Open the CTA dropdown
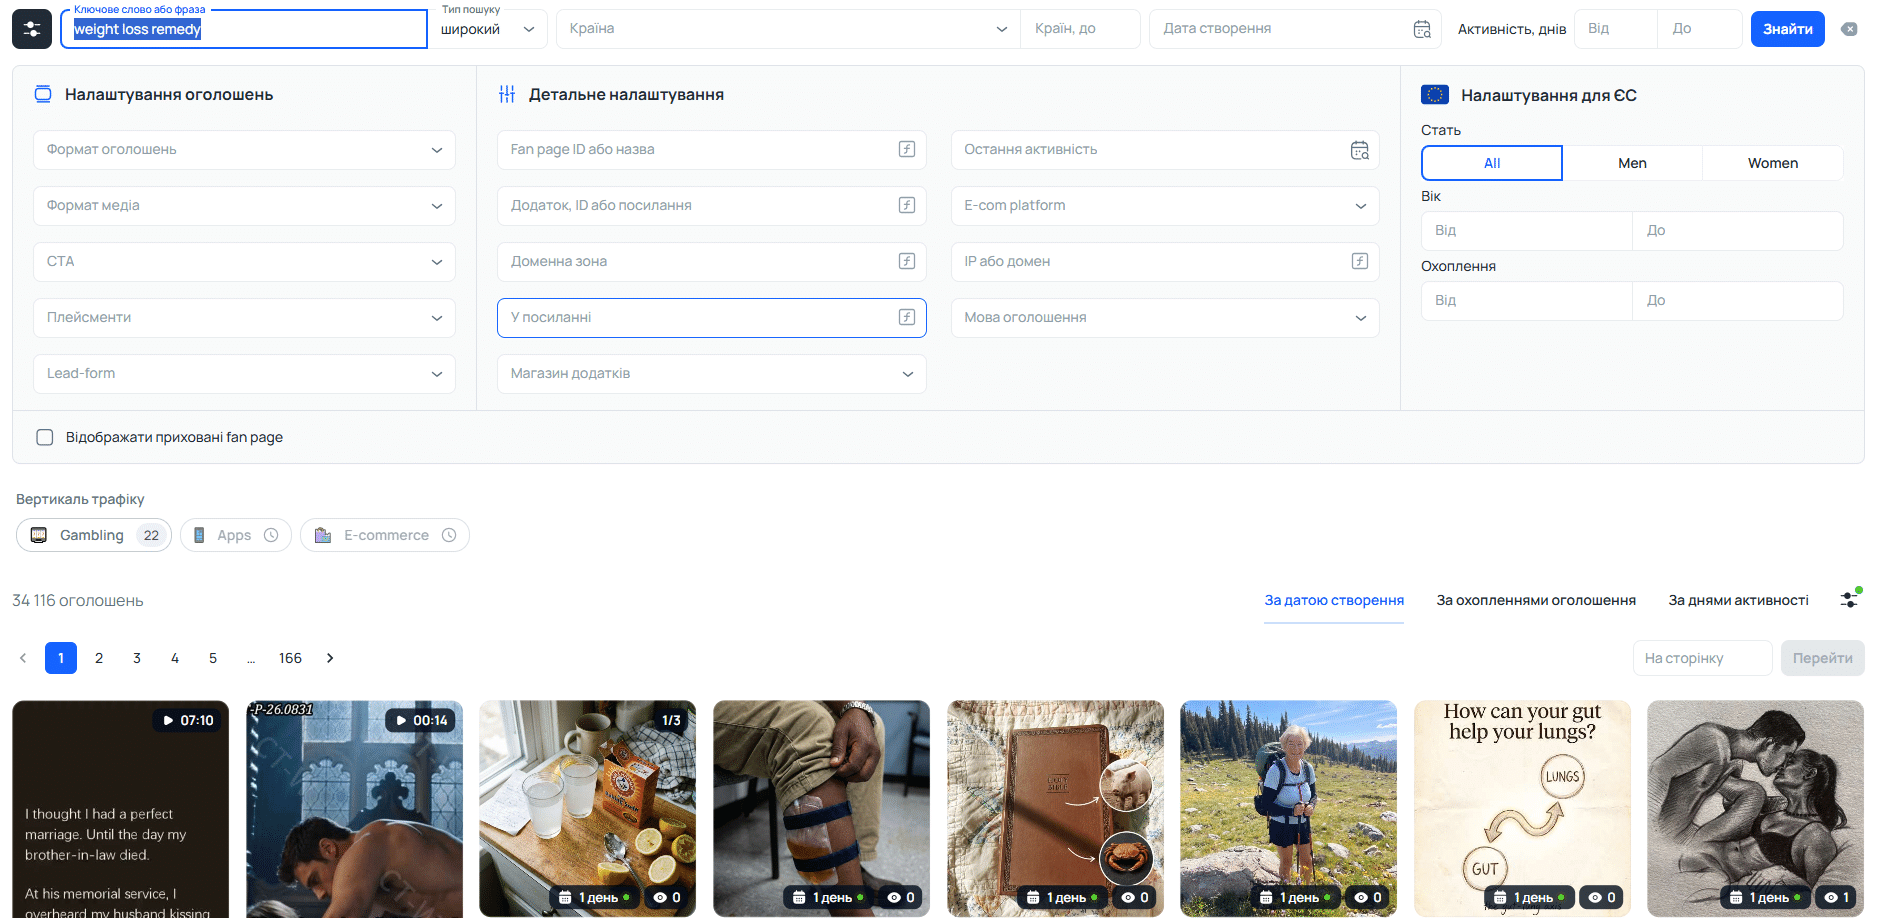The width and height of the screenshot is (1884, 918). [x=244, y=262]
